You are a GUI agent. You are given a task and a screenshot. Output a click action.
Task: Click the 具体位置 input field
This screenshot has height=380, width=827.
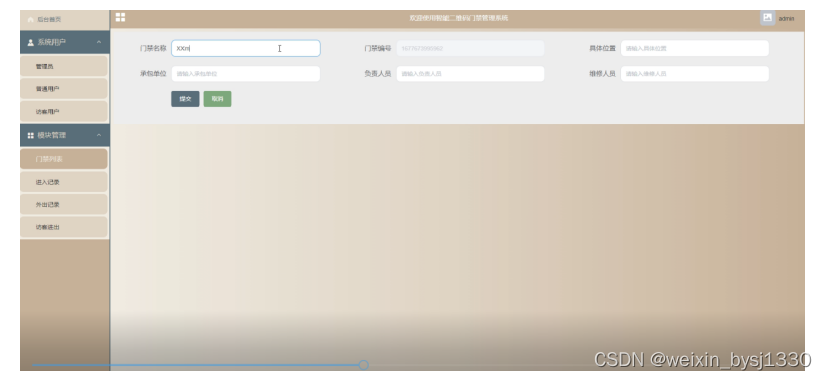tap(695, 48)
